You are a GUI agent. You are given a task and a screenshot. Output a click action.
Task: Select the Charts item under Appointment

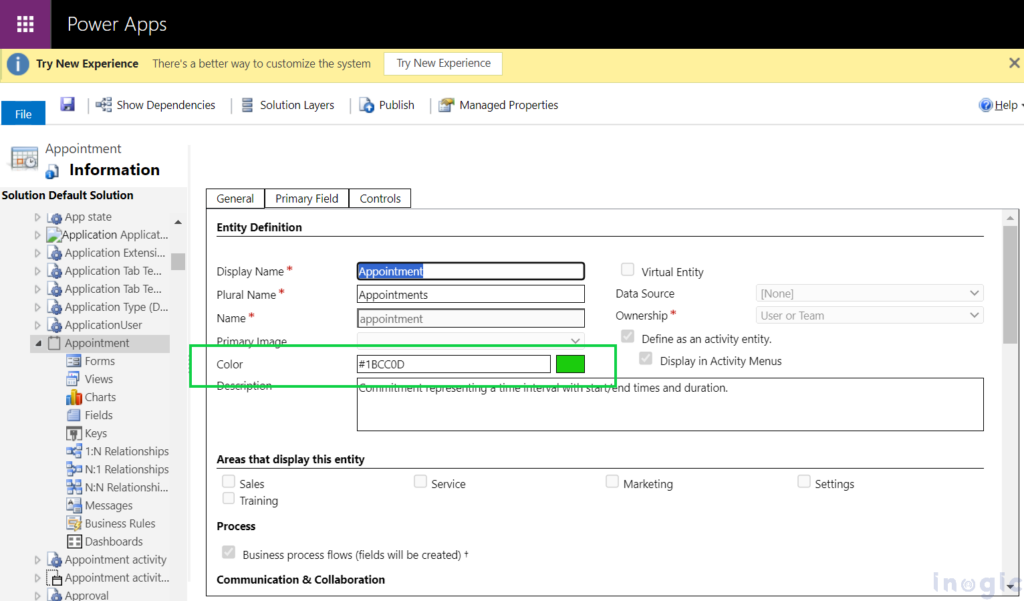98,397
